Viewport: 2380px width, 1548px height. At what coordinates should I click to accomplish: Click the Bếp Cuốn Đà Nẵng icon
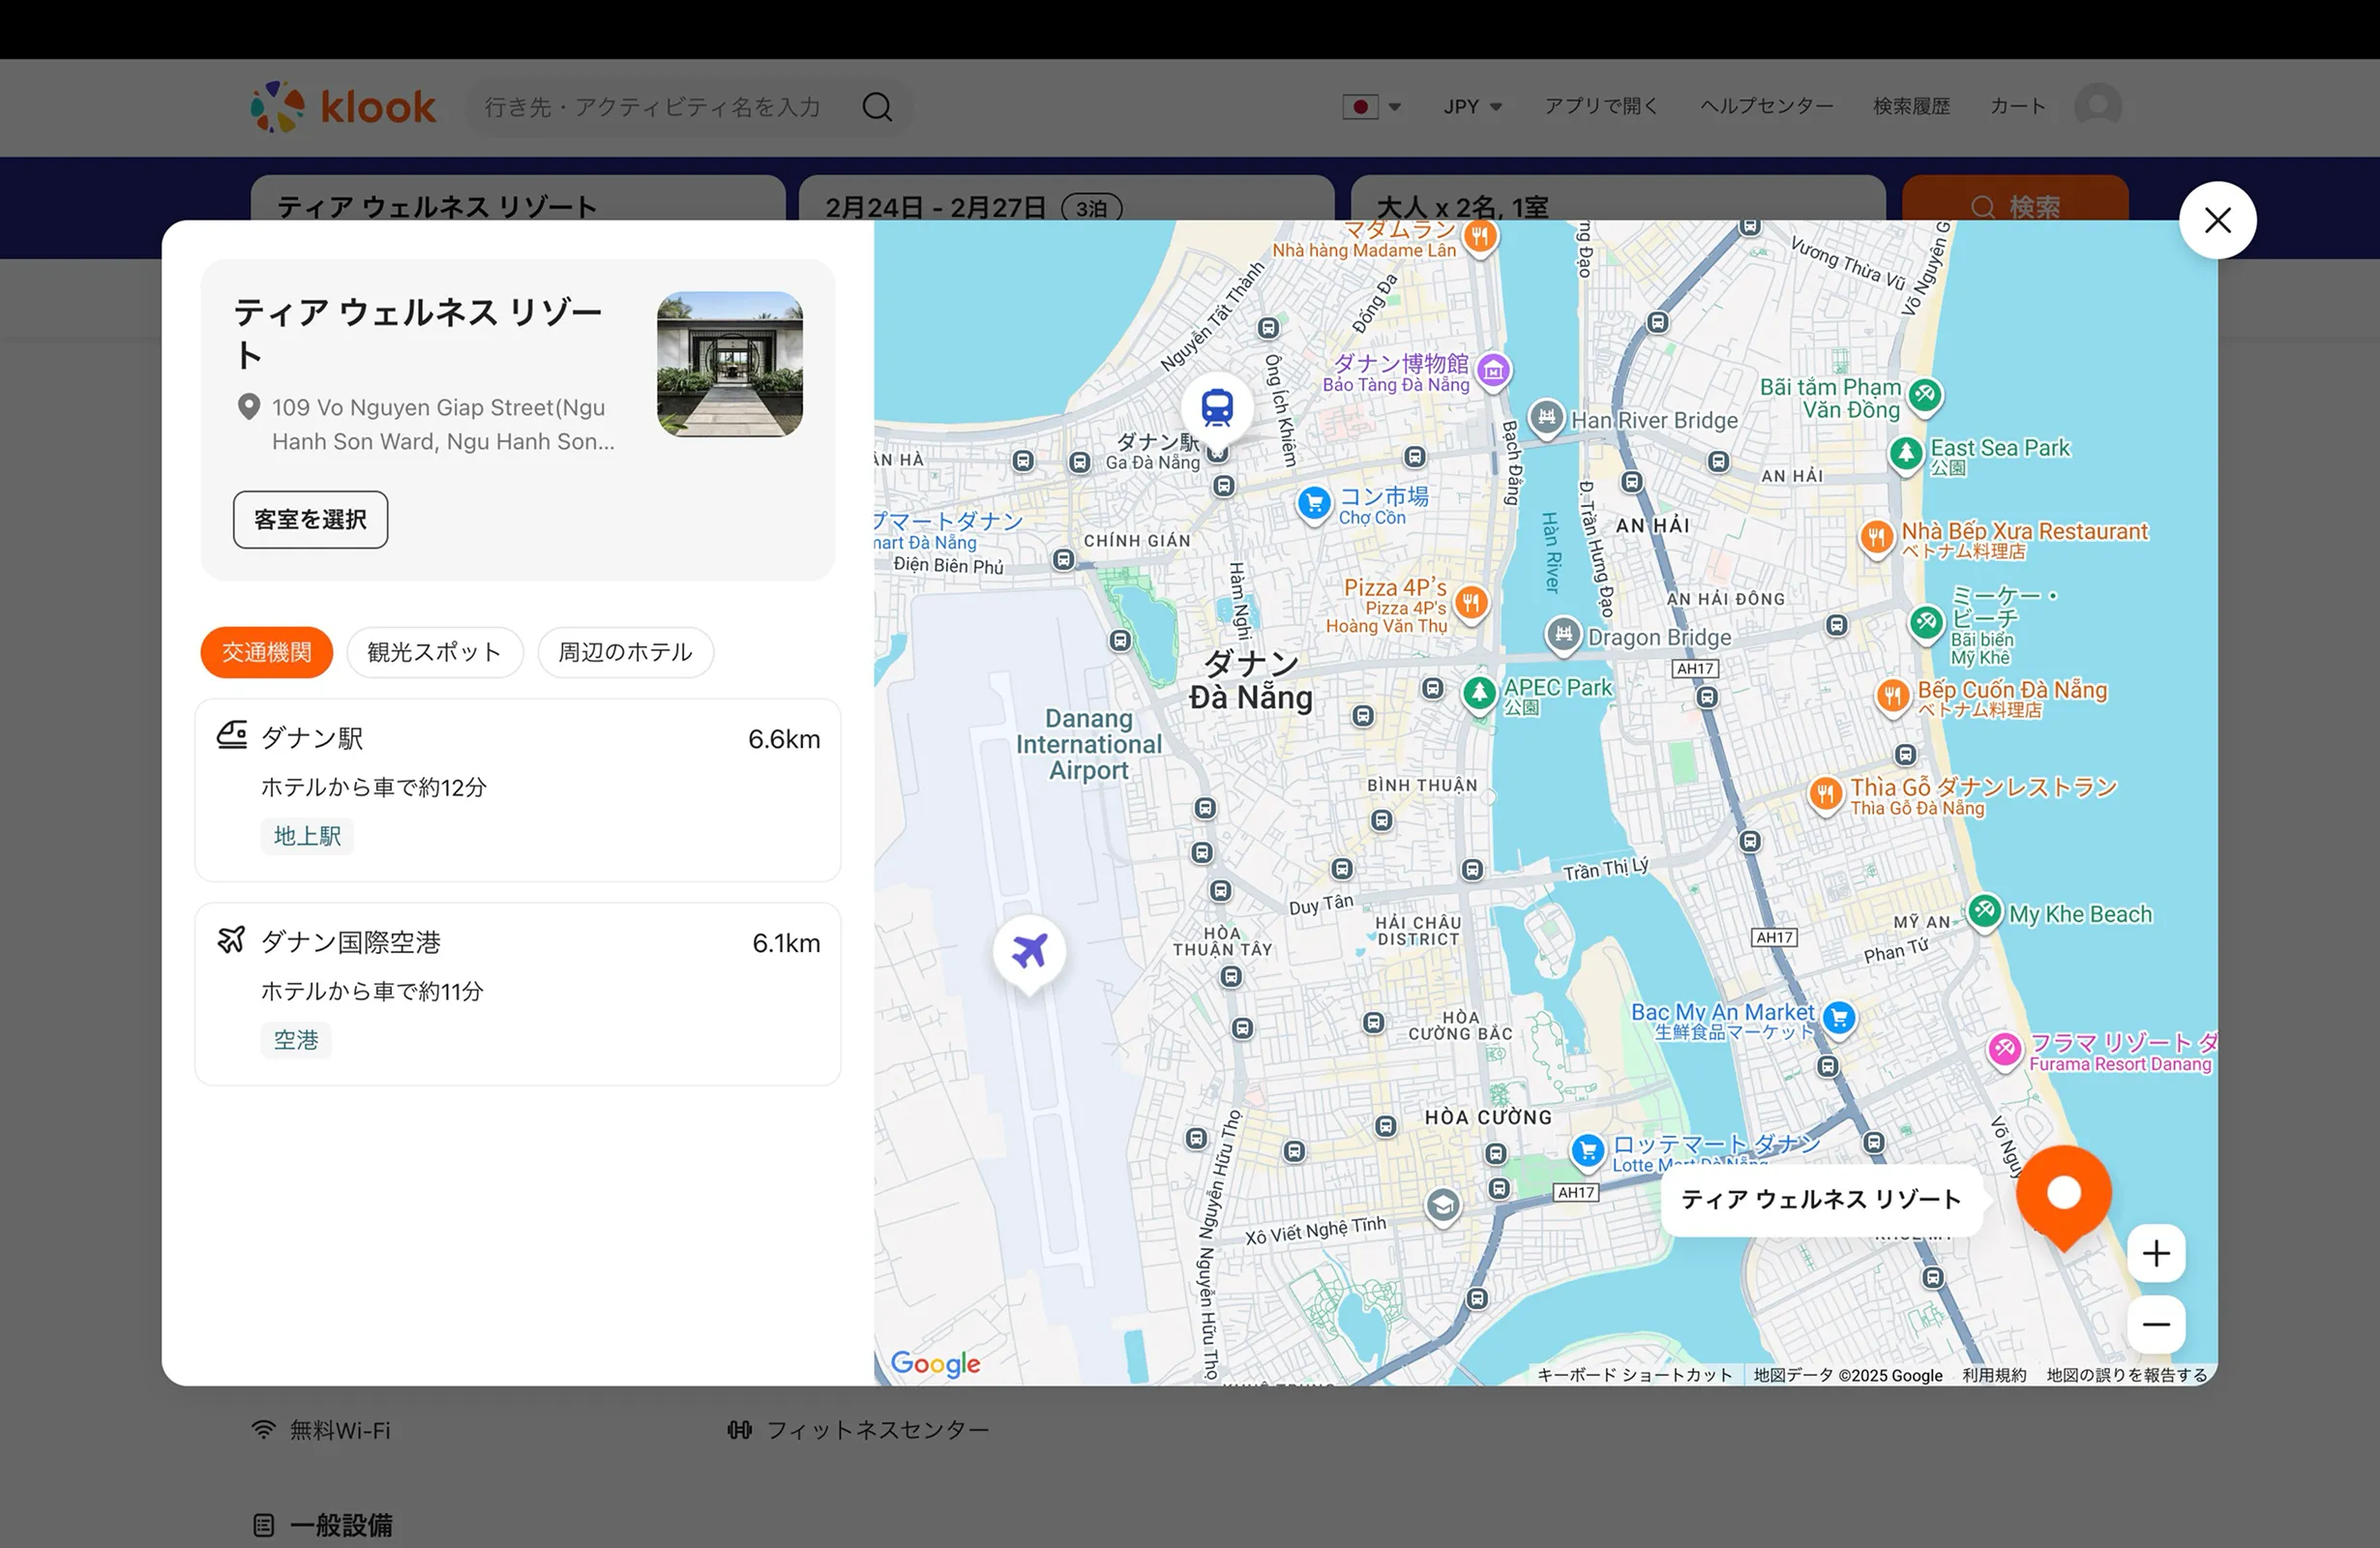point(1892,696)
